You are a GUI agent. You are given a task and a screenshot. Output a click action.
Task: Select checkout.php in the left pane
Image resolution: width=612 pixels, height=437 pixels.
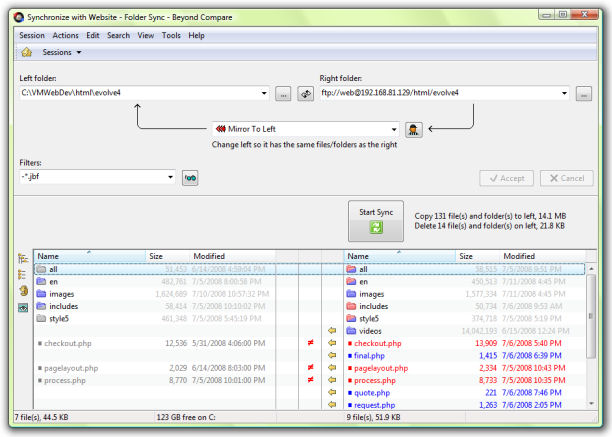point(155,343)
